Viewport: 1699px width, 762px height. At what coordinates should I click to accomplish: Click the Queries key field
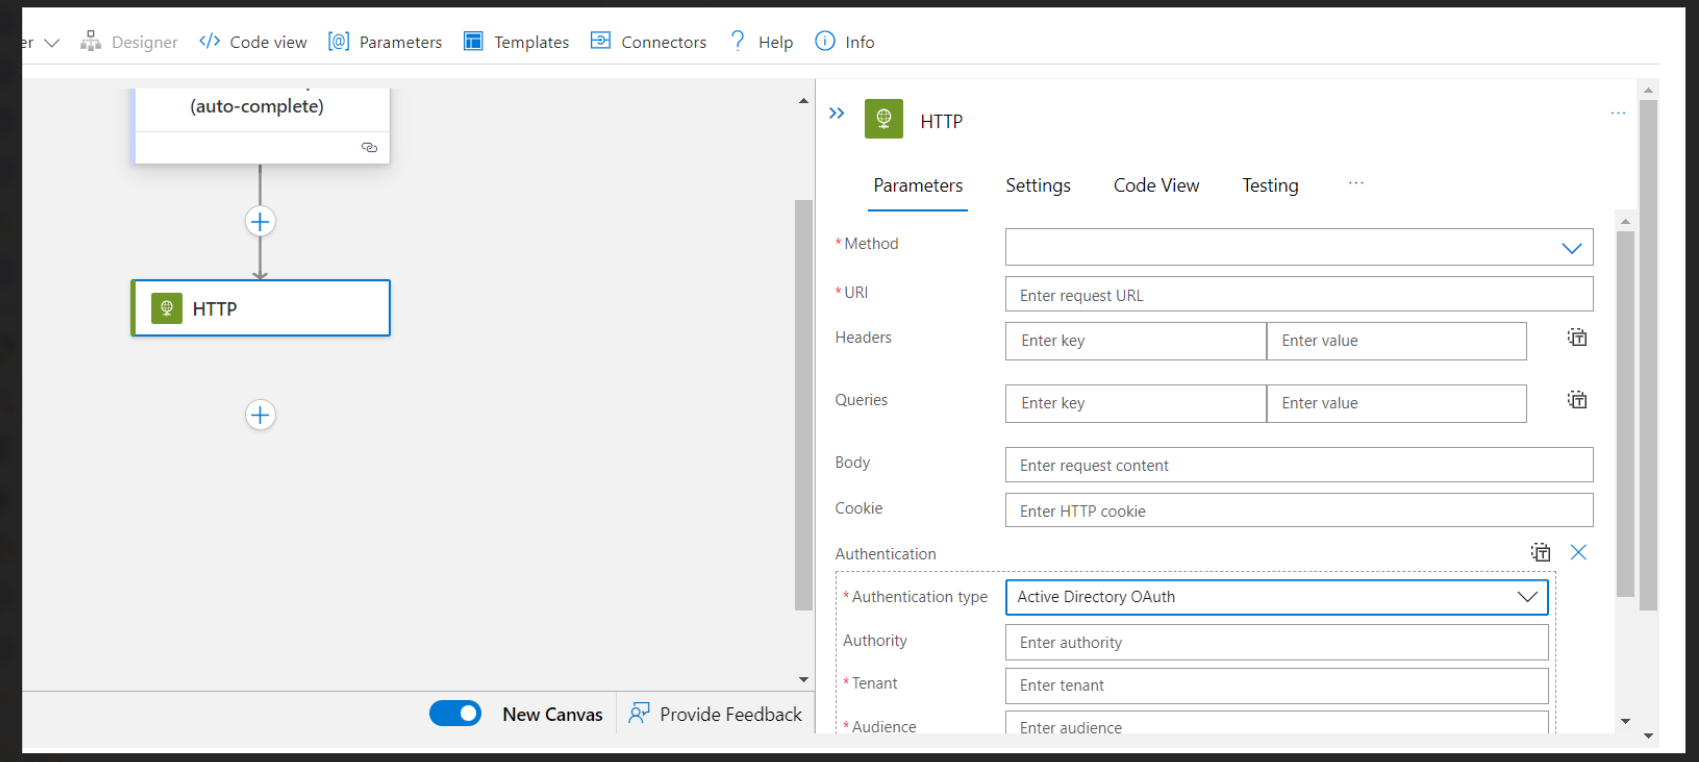tap(1136, 403)
